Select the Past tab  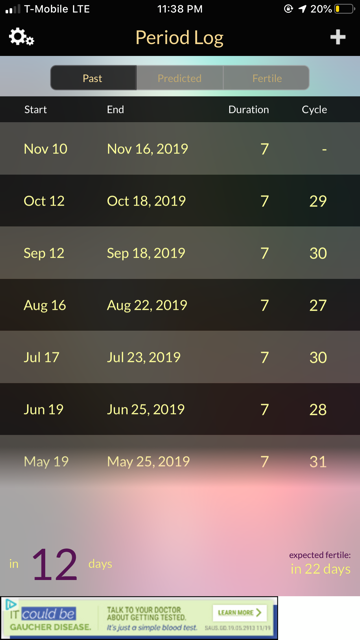pyautogui.click(x=93, y=78)
